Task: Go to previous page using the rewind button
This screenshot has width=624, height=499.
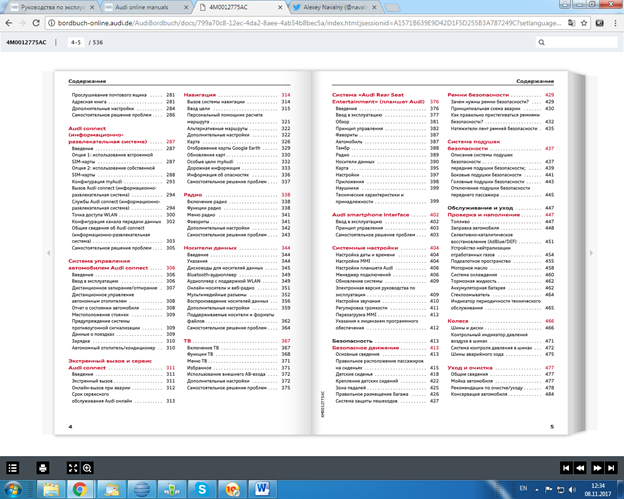Action: coord(579,467)
